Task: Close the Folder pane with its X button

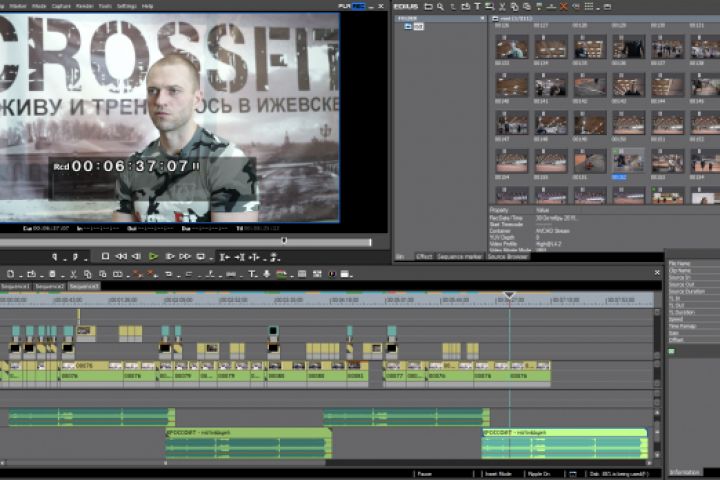Action: (x=482, y=18)
